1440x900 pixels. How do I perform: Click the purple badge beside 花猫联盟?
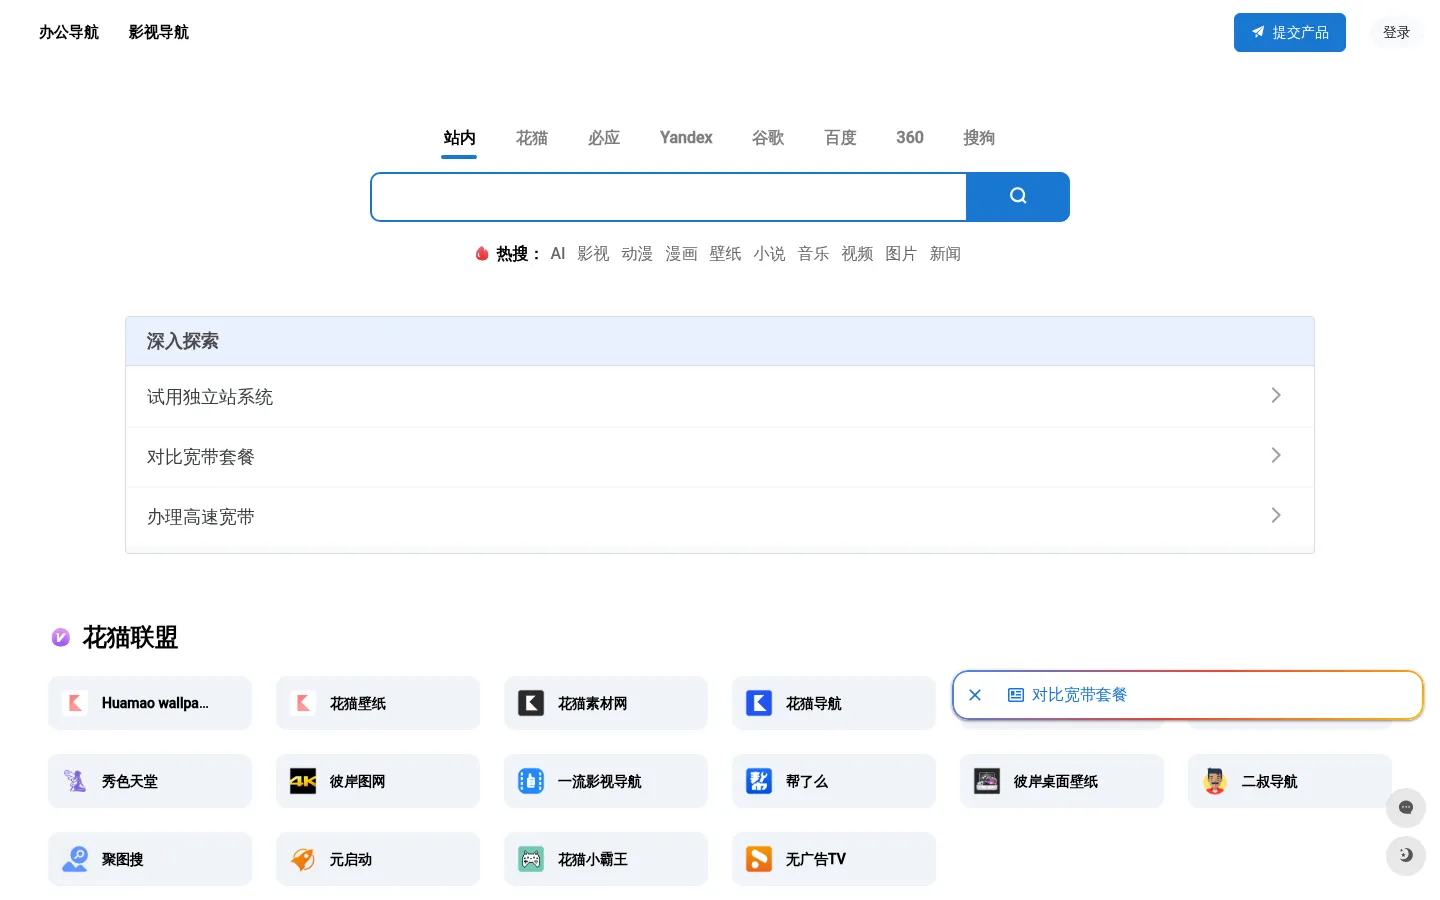[x=61, y=637]
